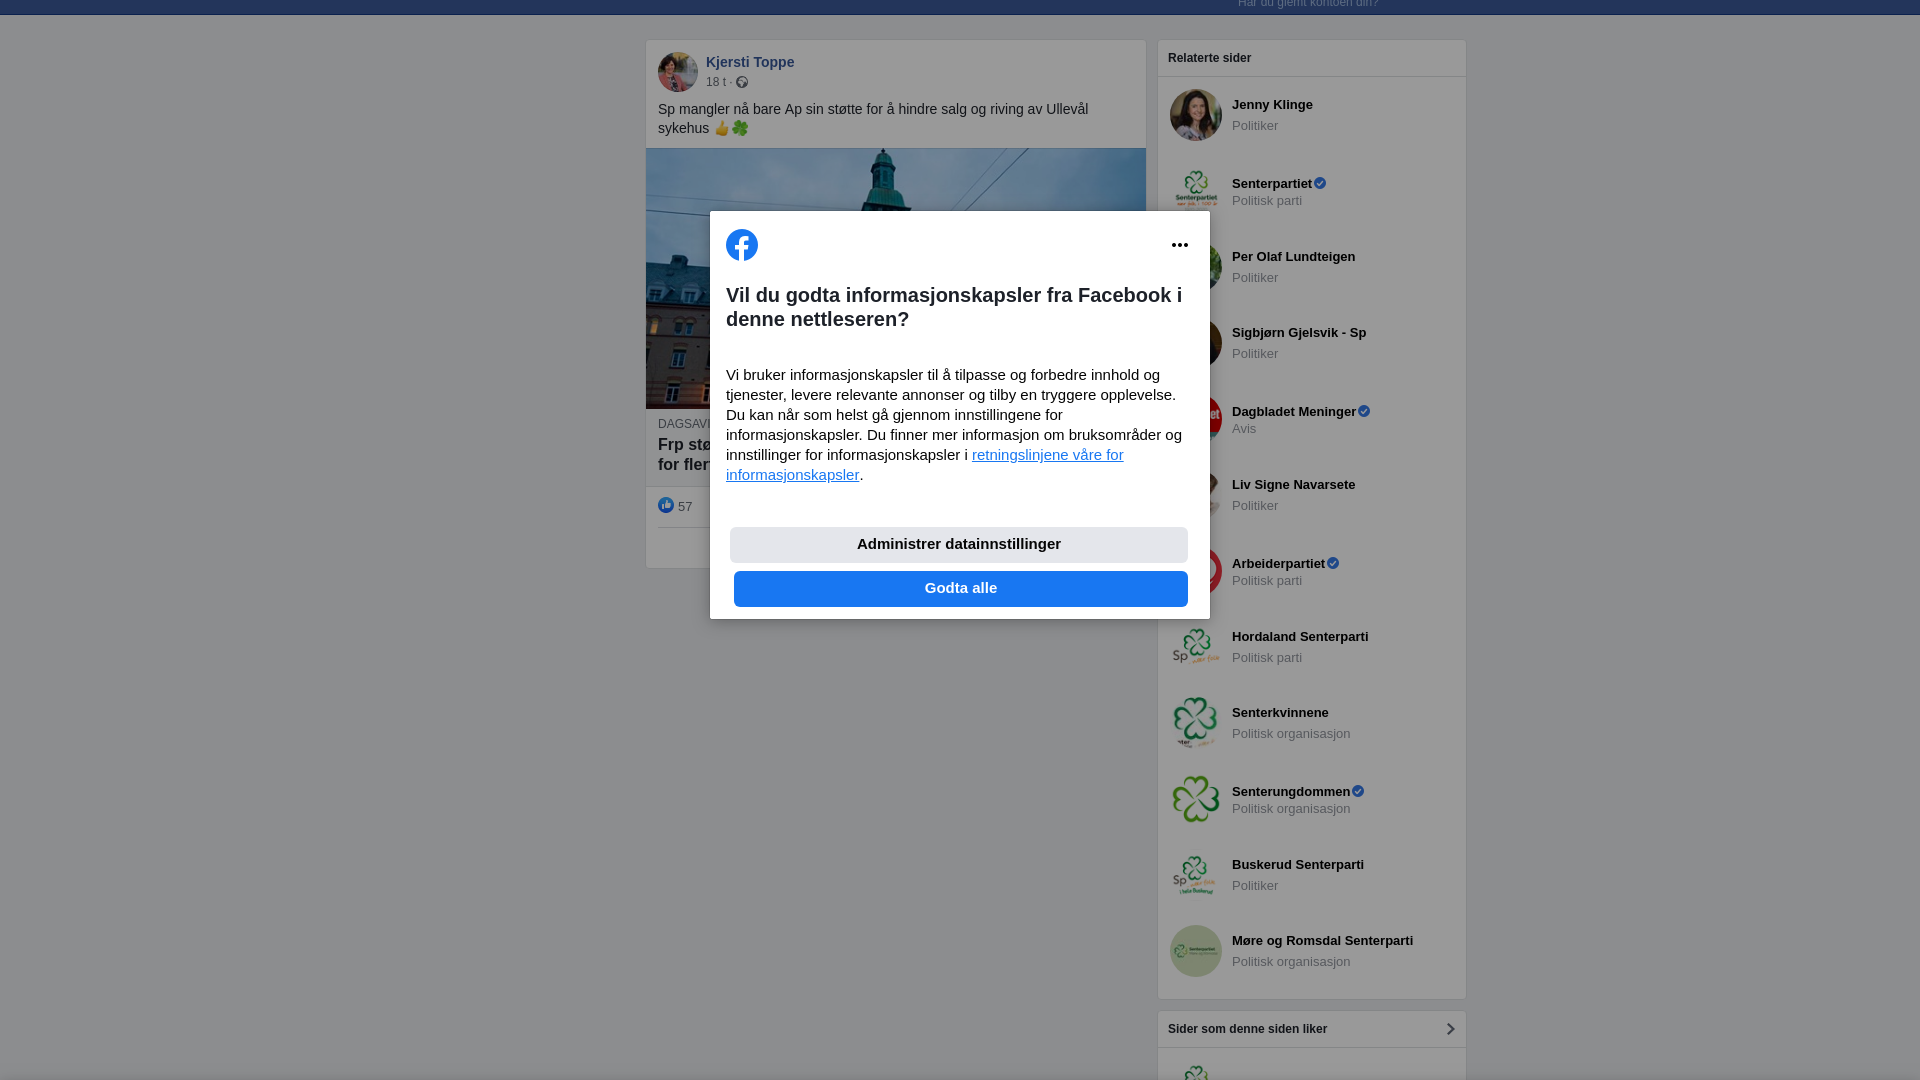Screen dimensions: 1920x1080
Task: Open Jenny Klinge profile avatar
Action: [x=1196, y=115]
